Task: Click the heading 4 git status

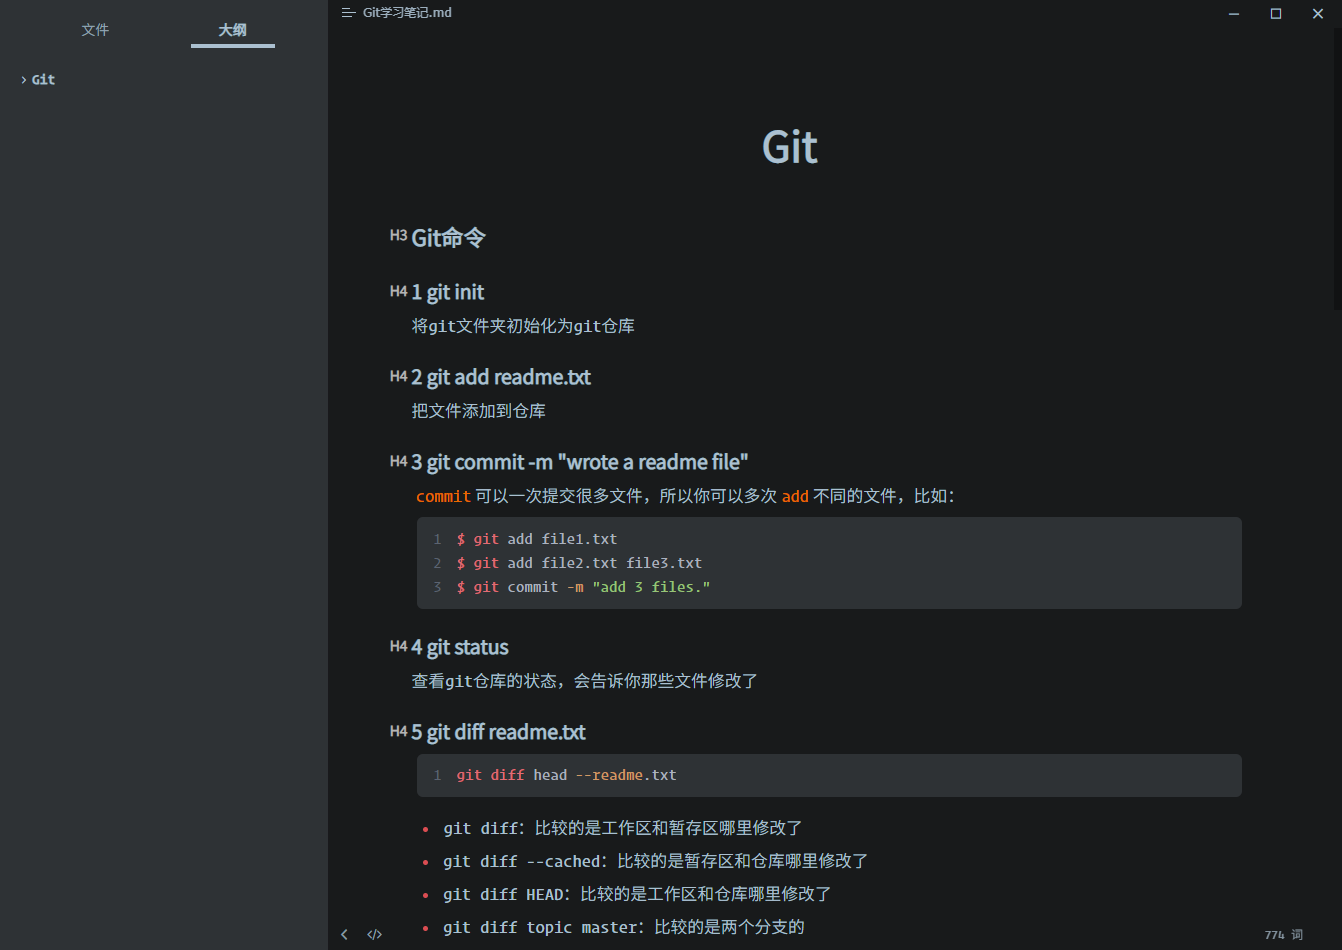Action: pyautogui.click(x=460, y=647)
